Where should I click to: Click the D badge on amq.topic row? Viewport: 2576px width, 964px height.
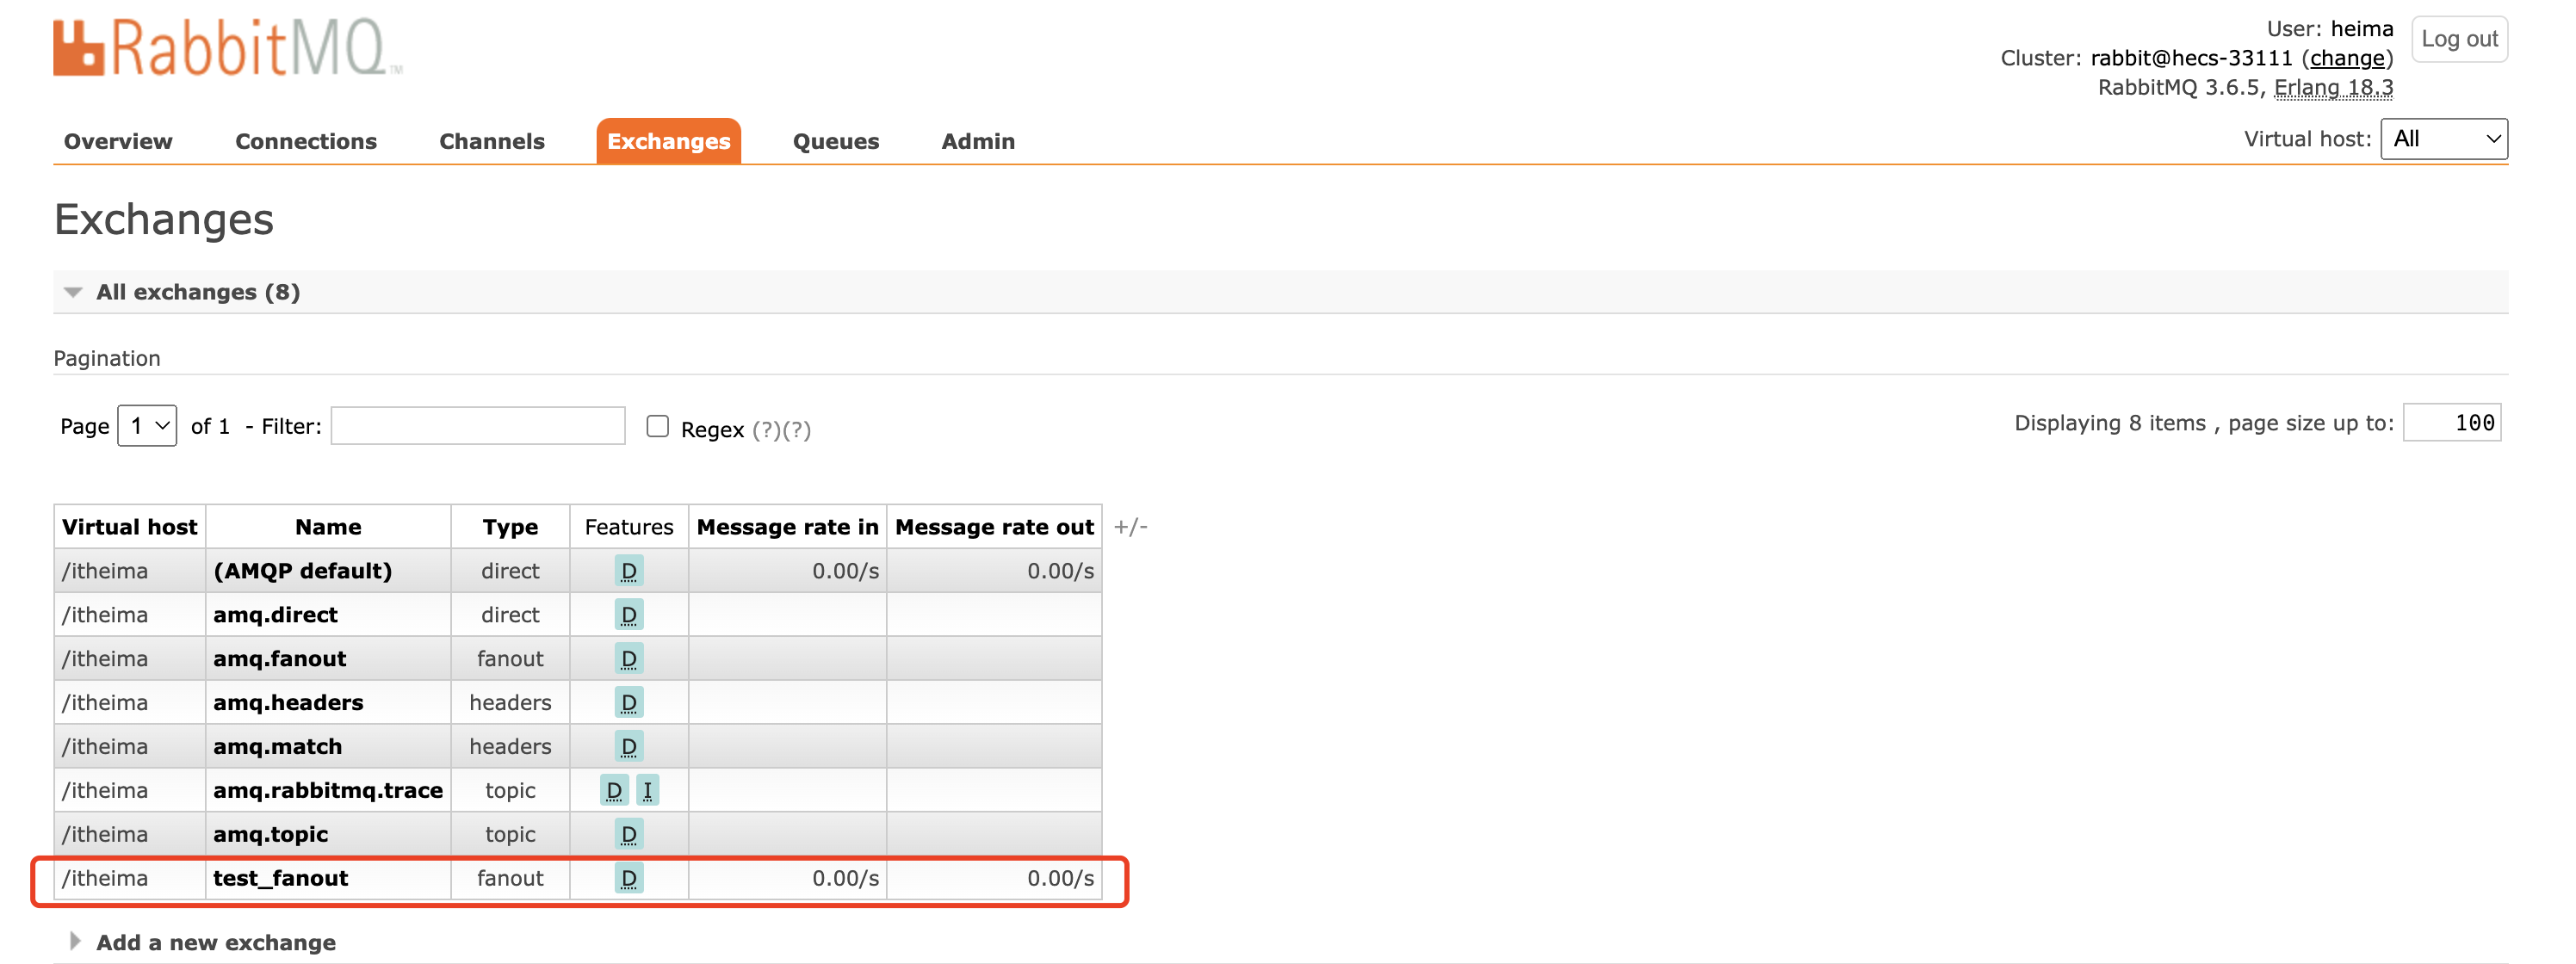tap(628, 834)
